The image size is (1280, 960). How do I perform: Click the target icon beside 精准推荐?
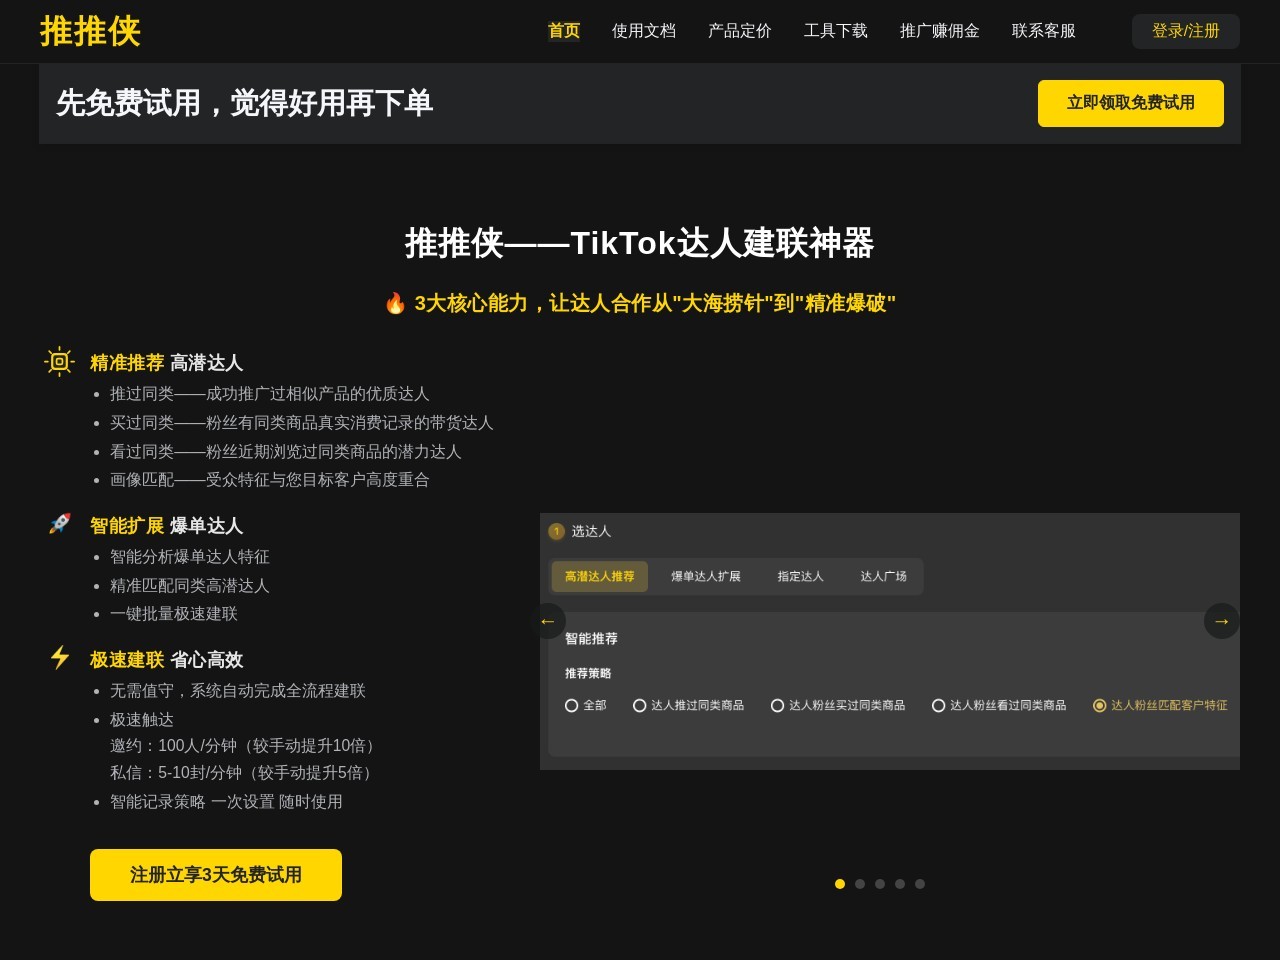59,362
